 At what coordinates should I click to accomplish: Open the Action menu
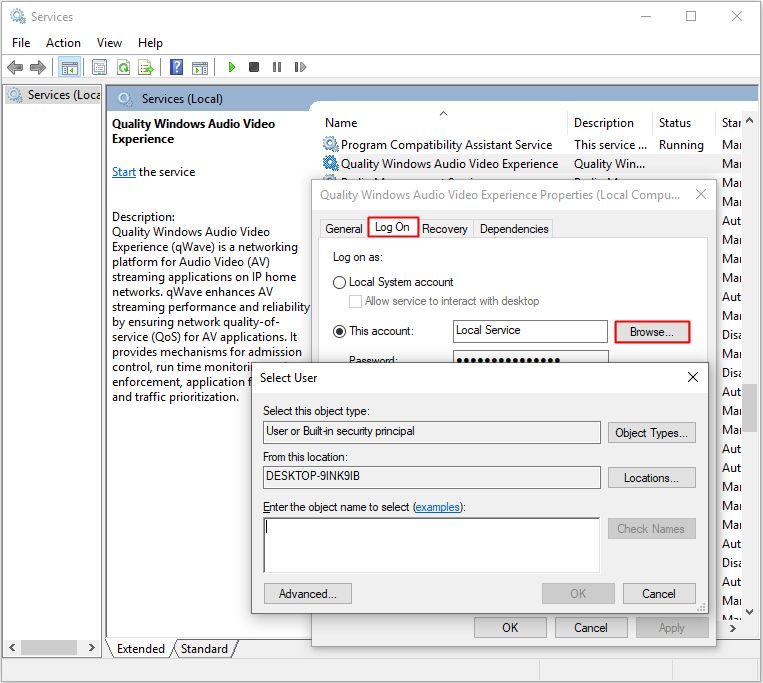point(63,43)
